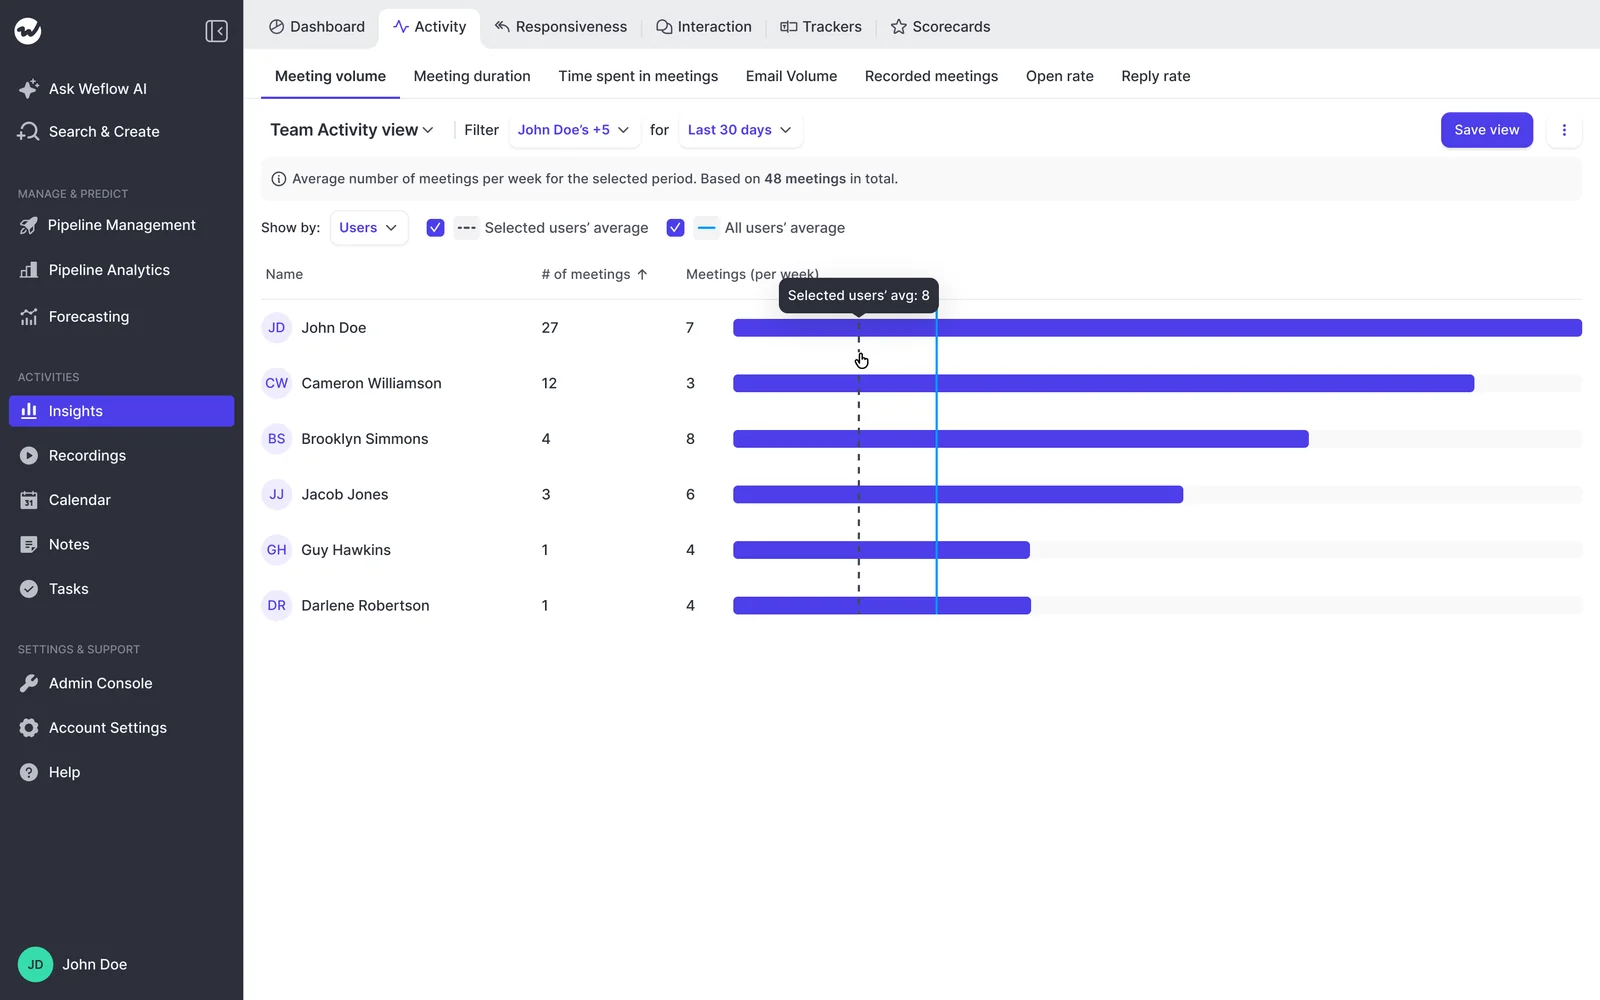Click the Ask Weflow AI sparkle icon
This screenshot has width=1600, height=1000.
pyautogui.click(x=29, y=88)
